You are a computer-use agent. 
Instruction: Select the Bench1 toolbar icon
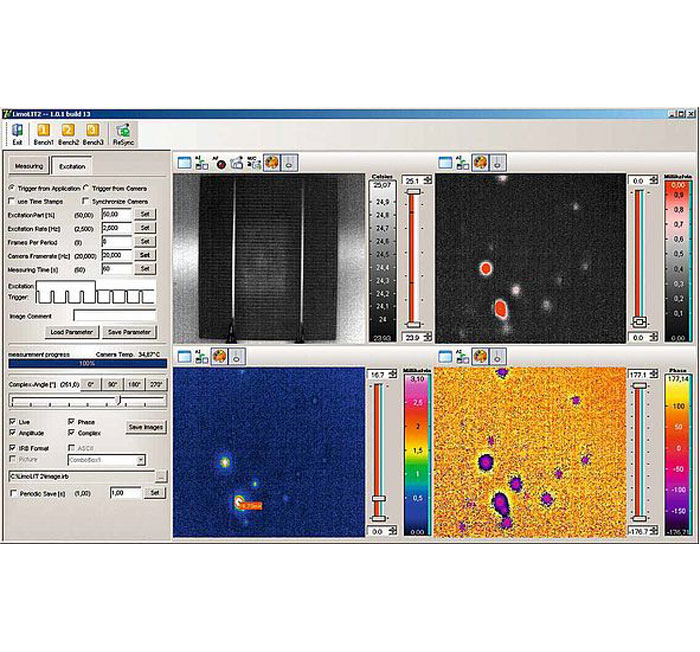coord(42,130)
